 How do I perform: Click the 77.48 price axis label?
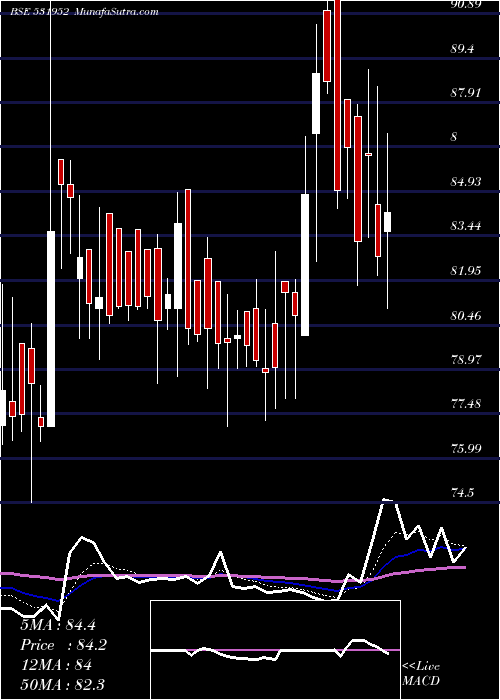coord(466,404)
